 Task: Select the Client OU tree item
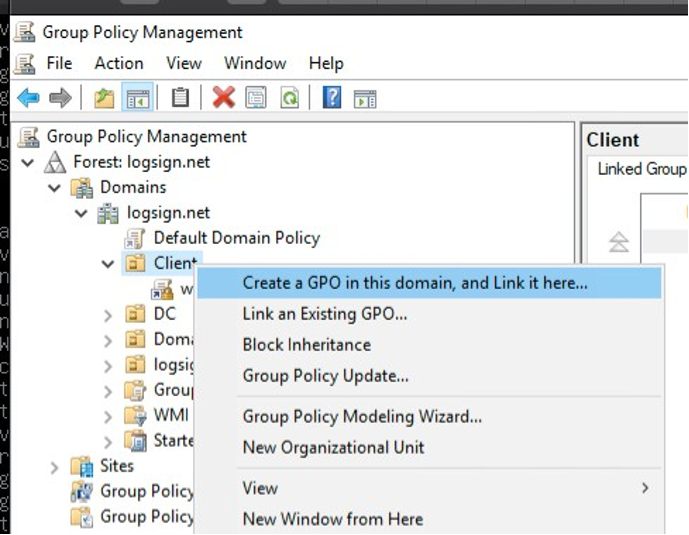coord(175,264)
